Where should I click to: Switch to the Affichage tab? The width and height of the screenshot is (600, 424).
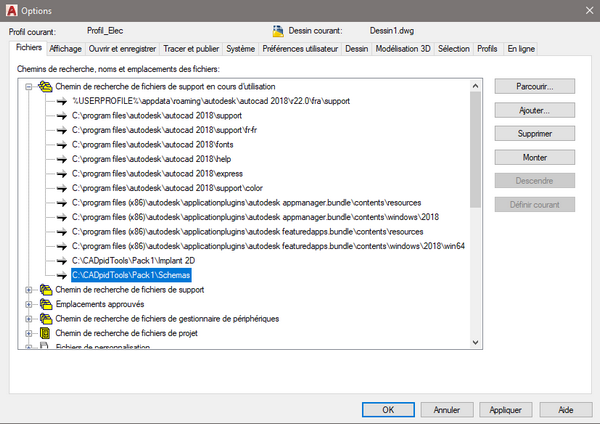[66, 48]
